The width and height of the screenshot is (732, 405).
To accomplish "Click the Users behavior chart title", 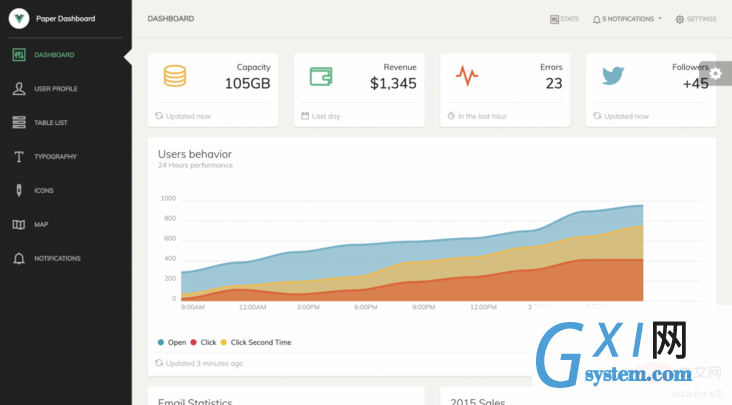I will coord(195,154).
